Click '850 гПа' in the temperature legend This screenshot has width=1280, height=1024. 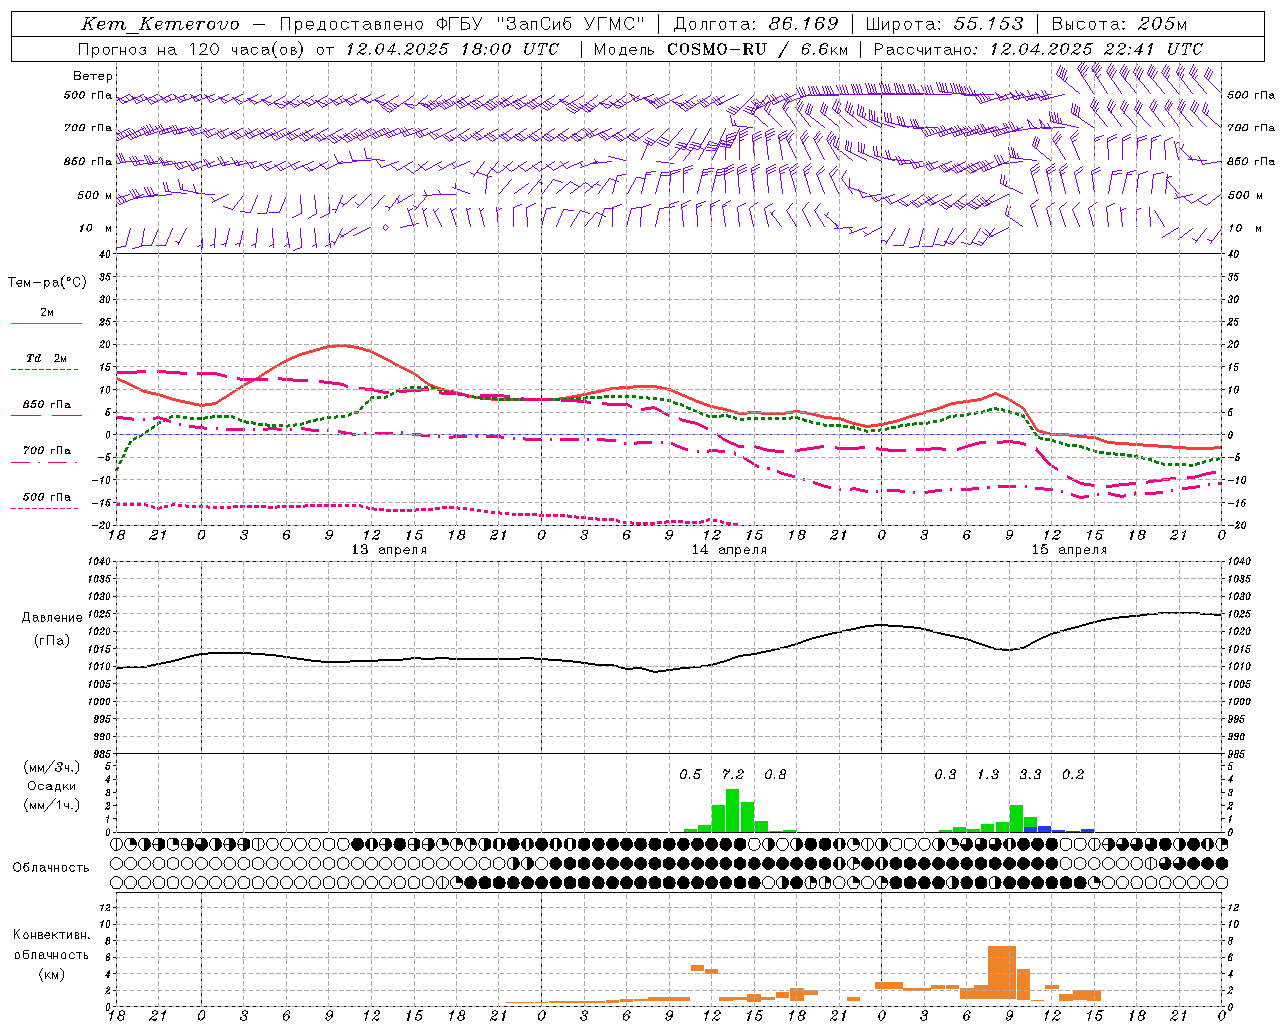pos(47,404)
